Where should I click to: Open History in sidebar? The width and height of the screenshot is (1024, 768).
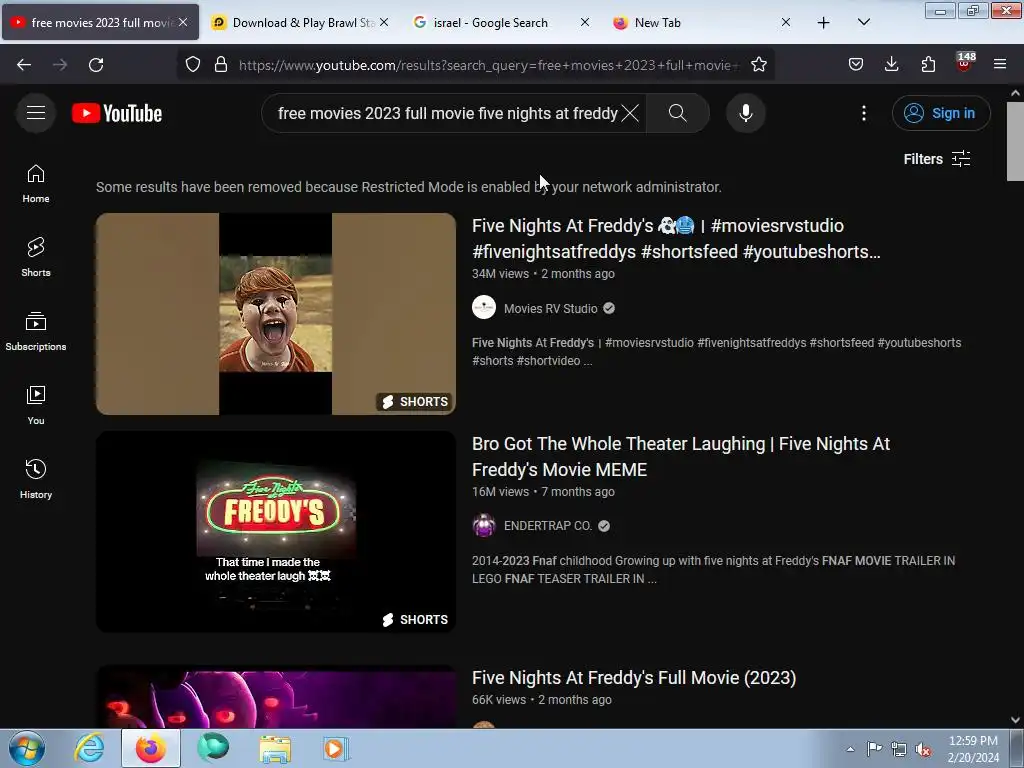coord(36,479)
